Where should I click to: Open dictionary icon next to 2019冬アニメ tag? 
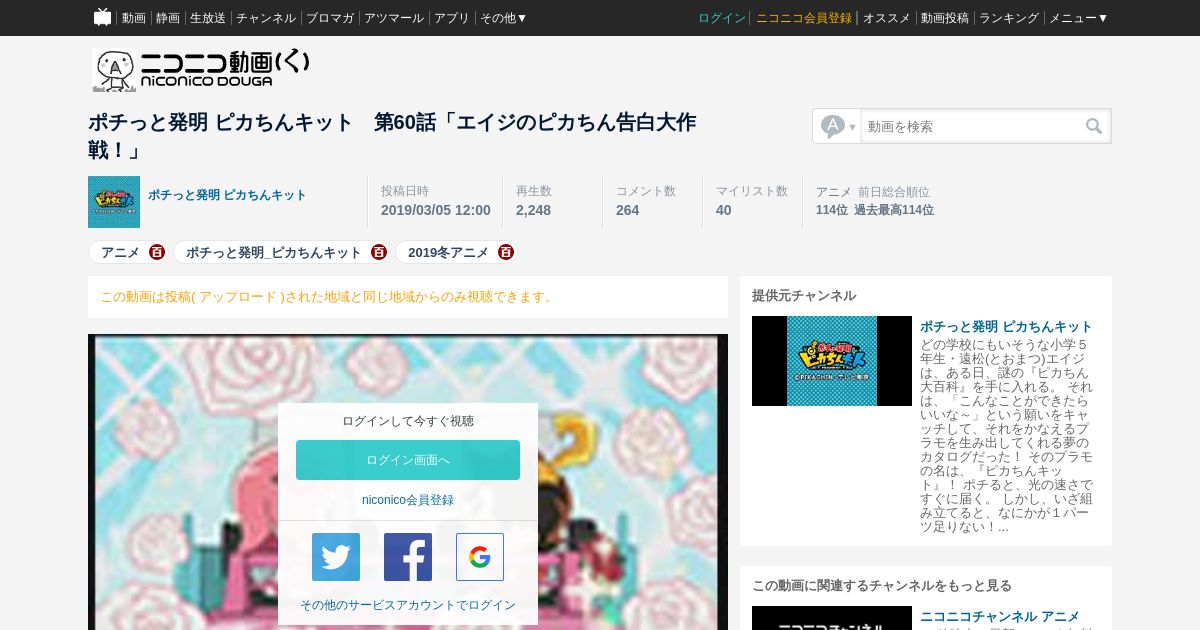tap(506, 252)
